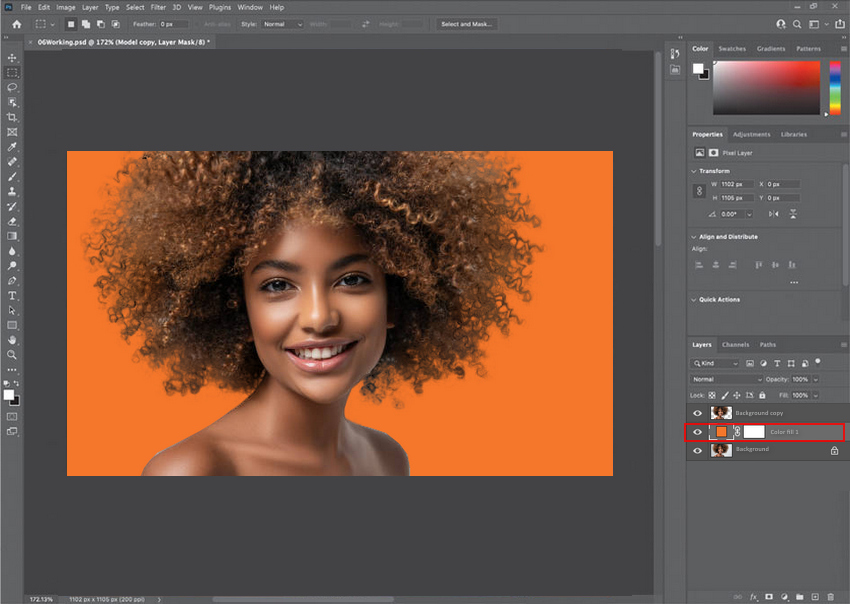The height and width of the screenshot is (604, 850).
Task: Open the Style dropdown in options bar
Action: [x=282, y=24]
